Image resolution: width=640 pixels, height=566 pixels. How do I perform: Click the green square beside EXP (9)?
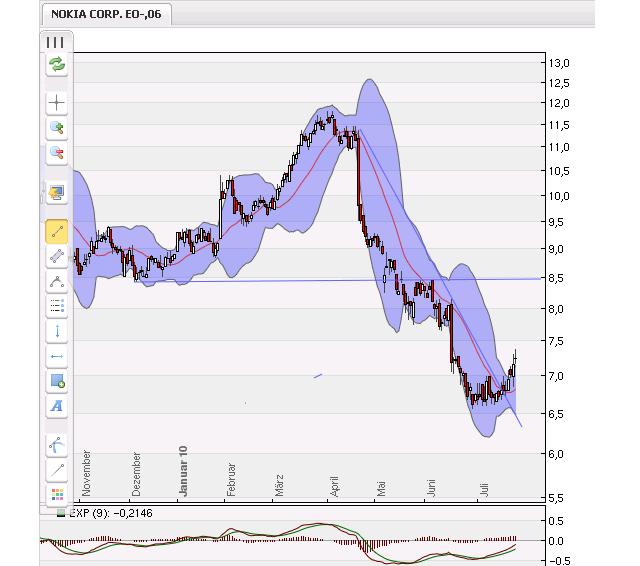(61, 513)
